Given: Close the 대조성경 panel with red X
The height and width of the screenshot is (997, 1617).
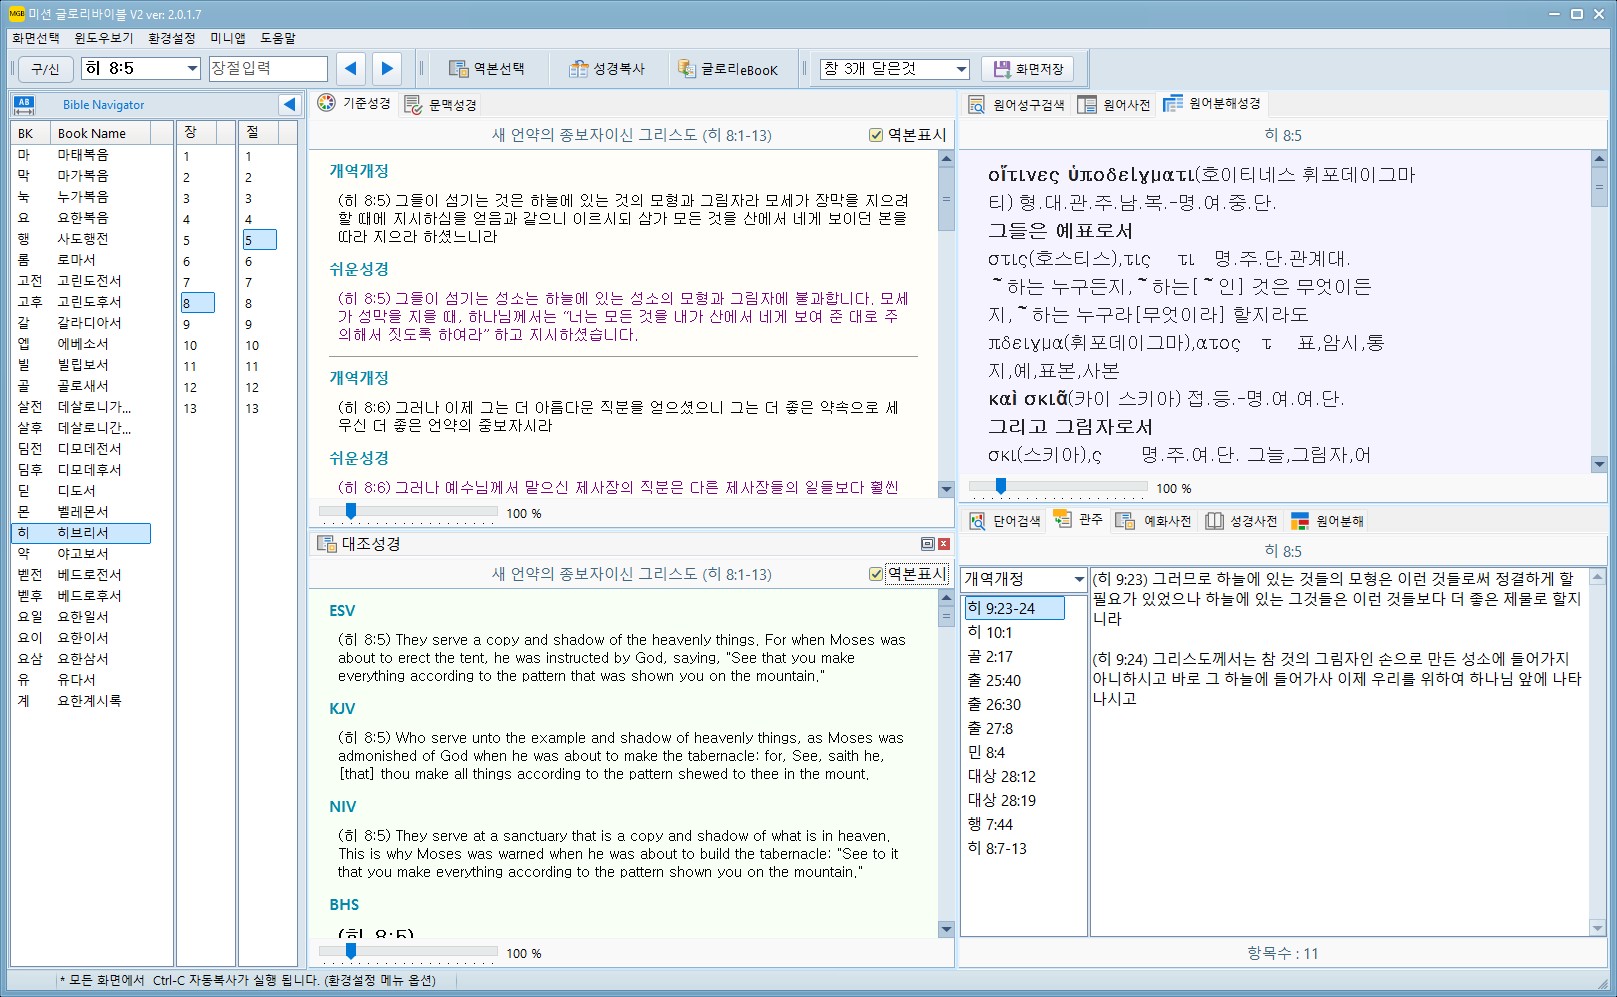Looking at the screenshot, I should click(x=944, y=544).
